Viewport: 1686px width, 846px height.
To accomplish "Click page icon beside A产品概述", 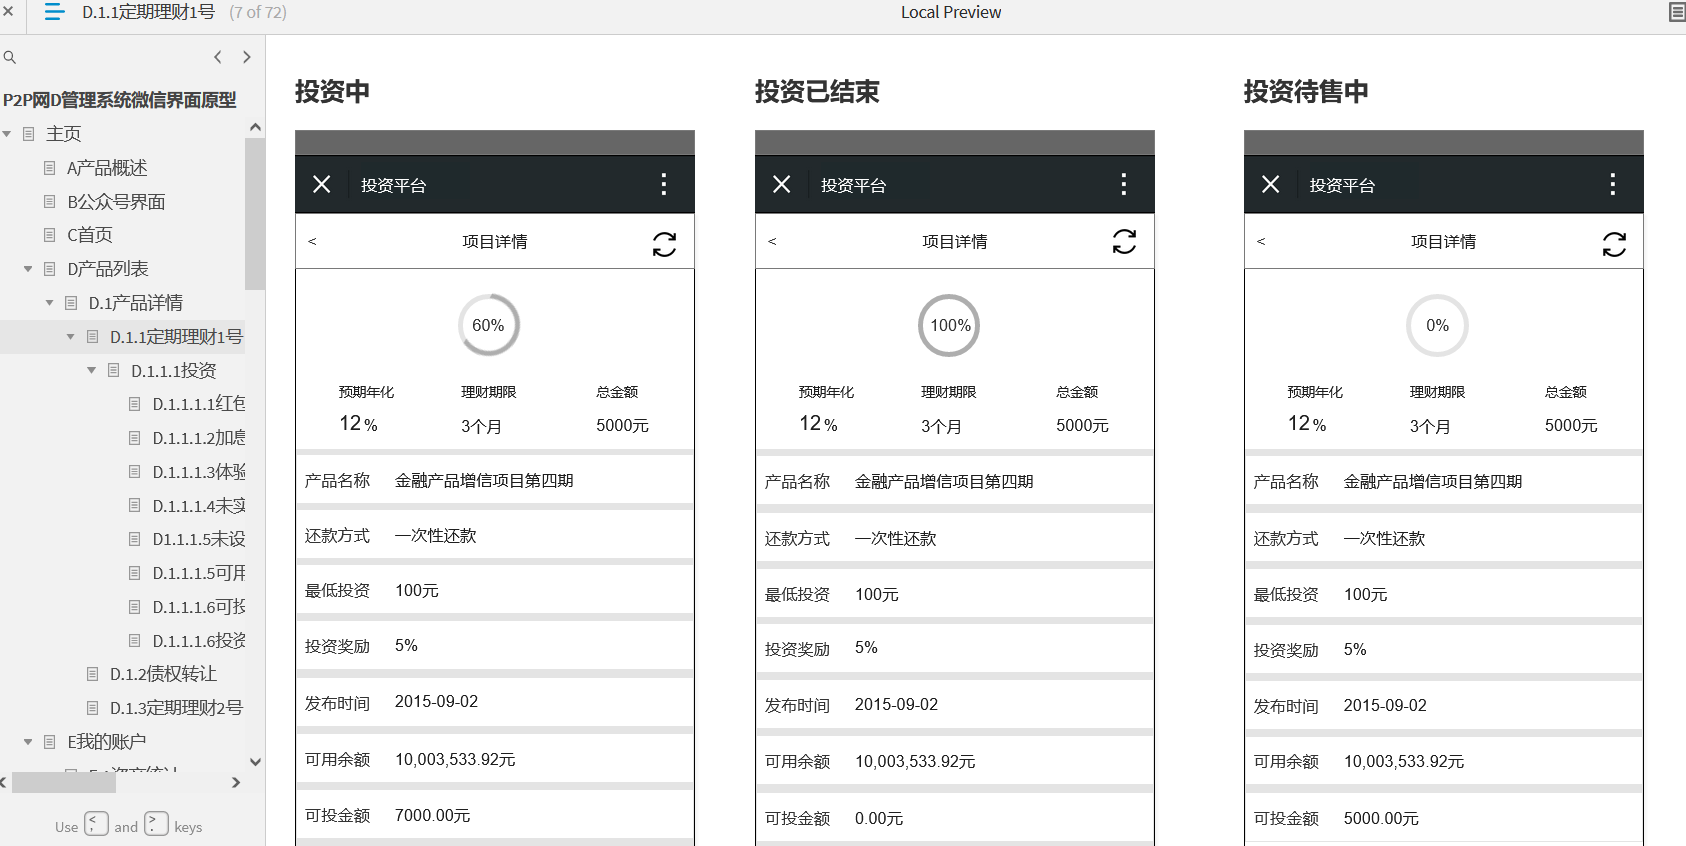I will point(50,168).
